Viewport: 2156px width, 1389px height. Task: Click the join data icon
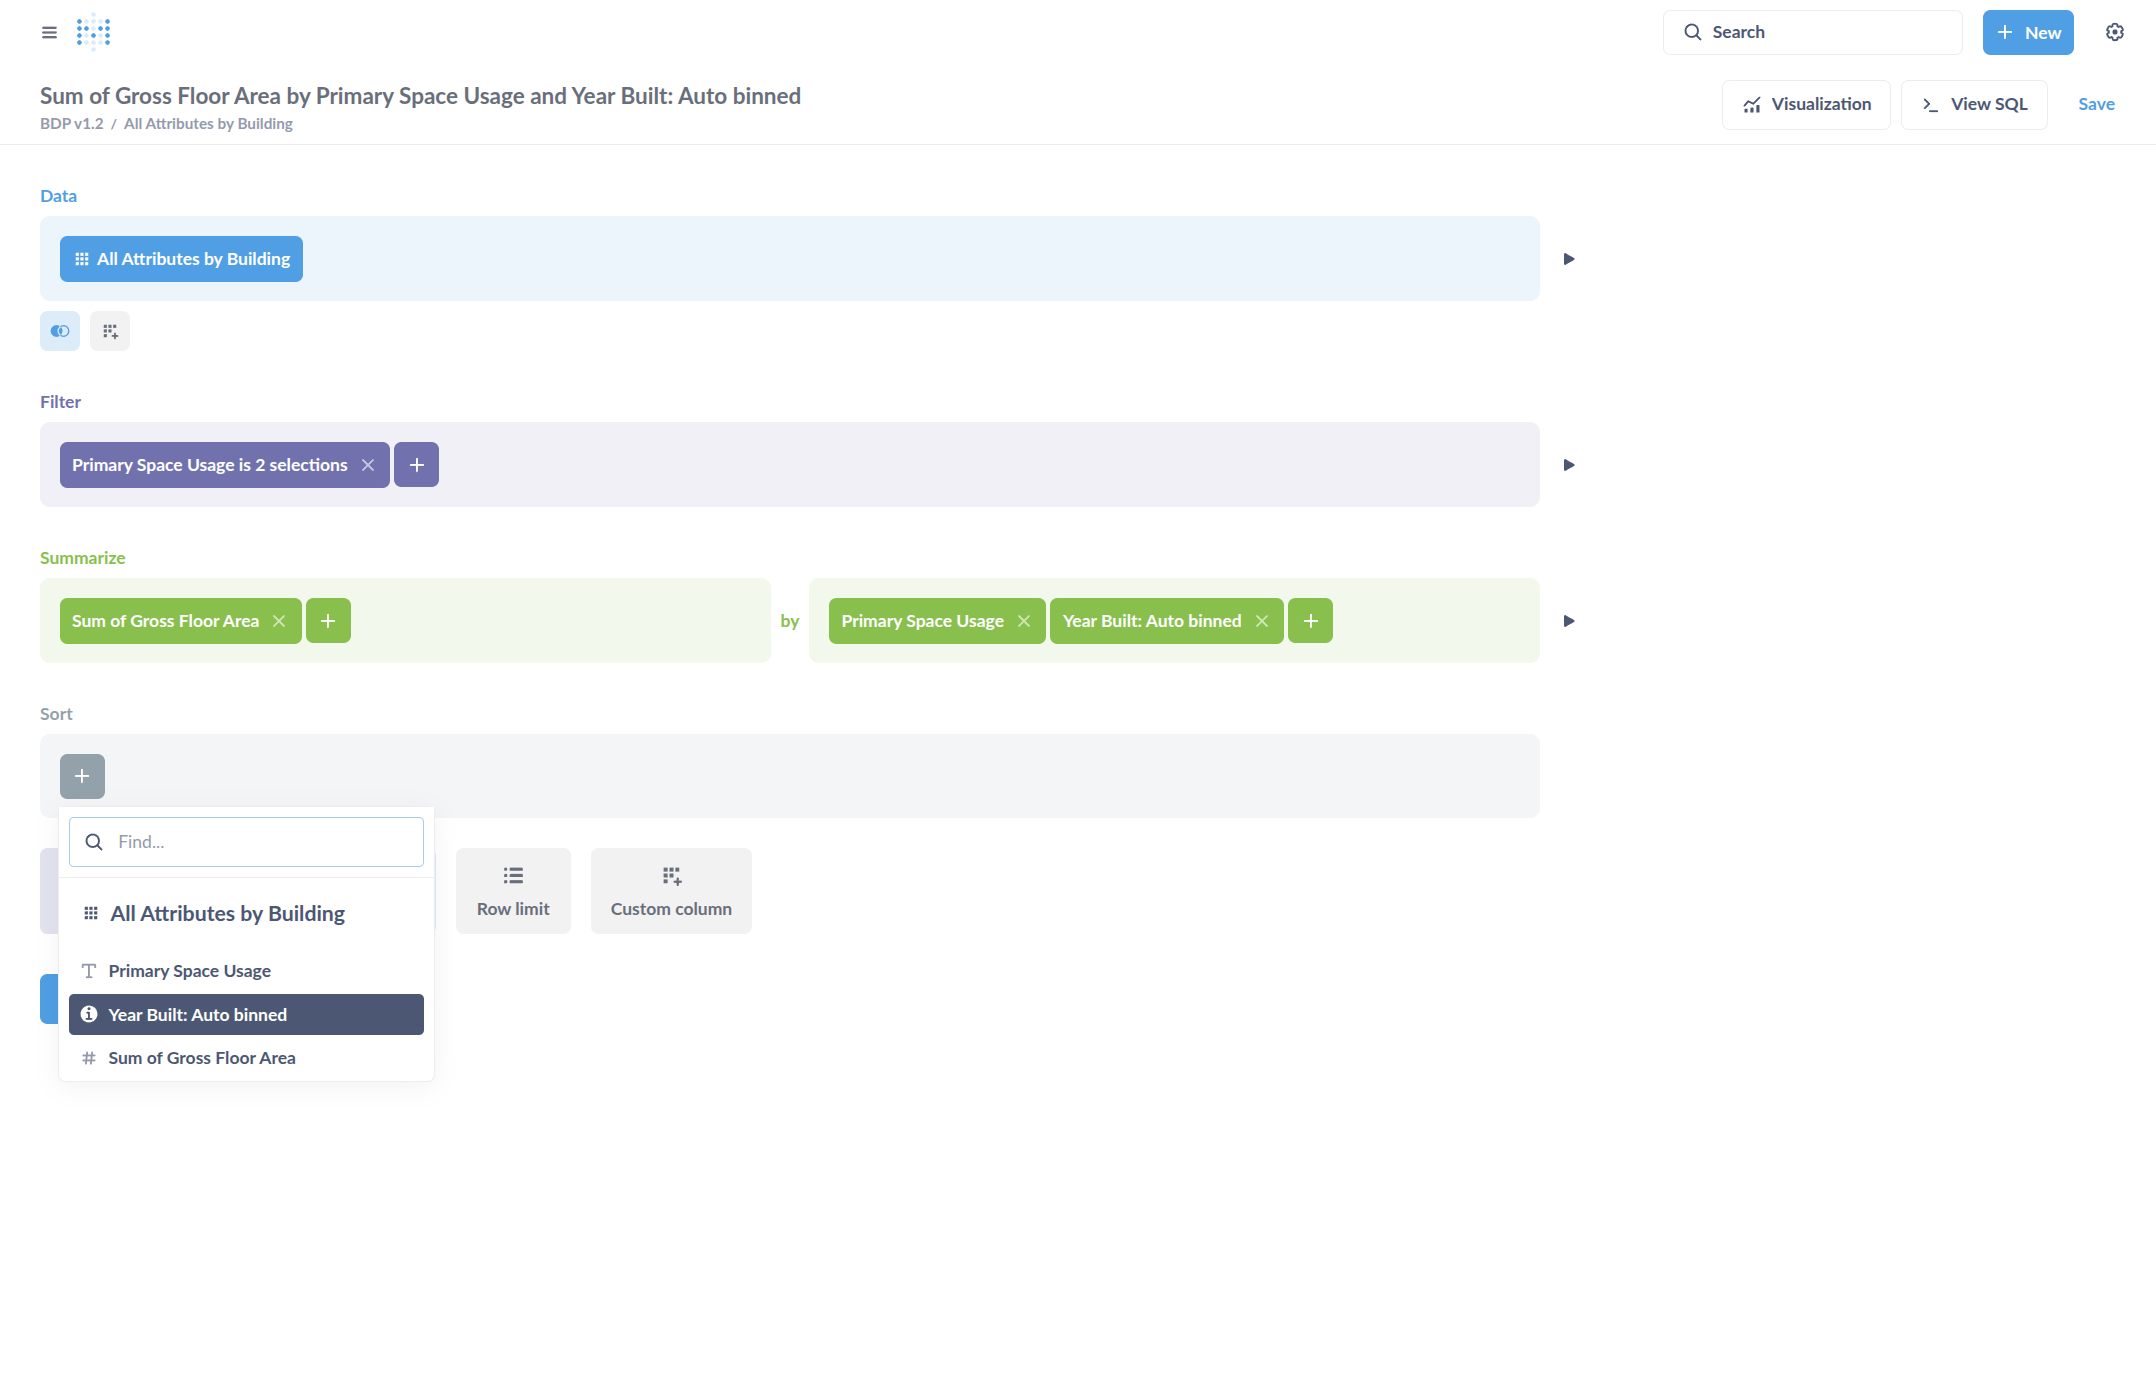click(x=60, y=331)
